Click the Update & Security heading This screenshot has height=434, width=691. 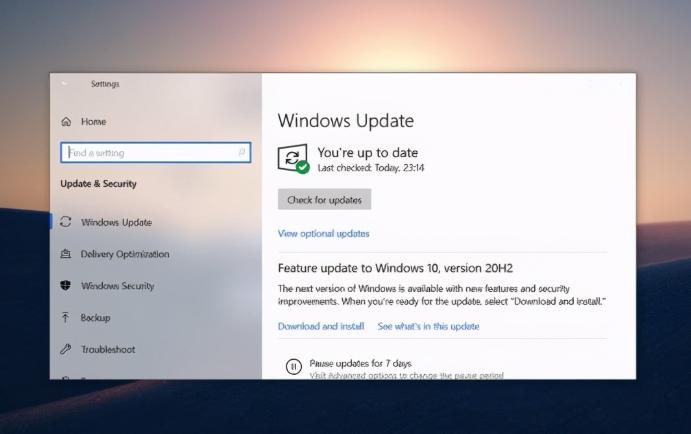[98, 184]
